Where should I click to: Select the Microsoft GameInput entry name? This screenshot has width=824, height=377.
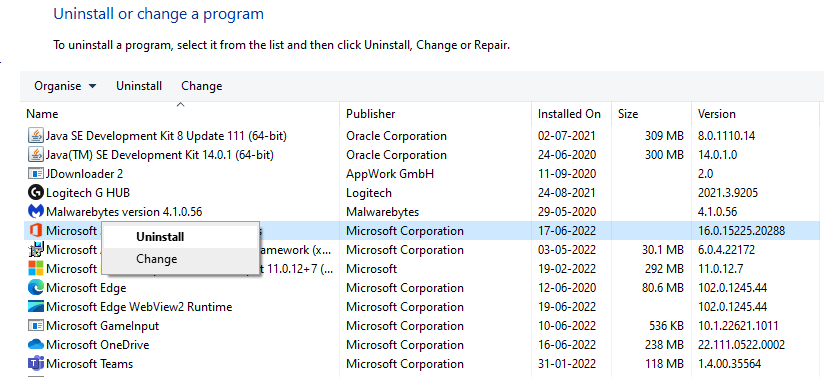click(x=102, y=325)
